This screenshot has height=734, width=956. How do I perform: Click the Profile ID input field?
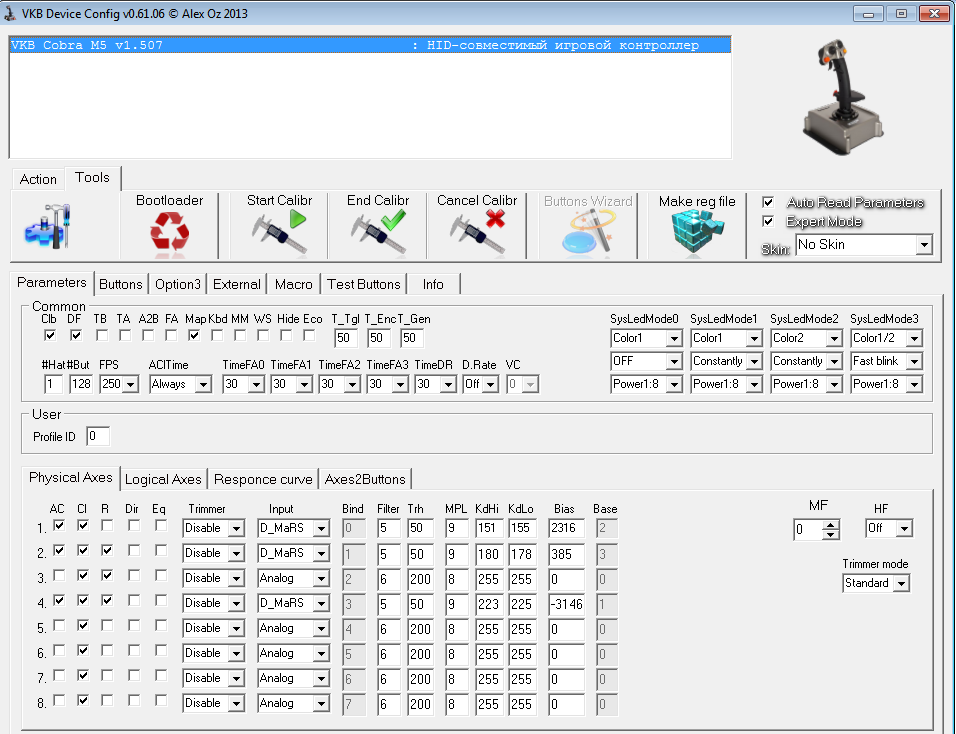(97, 436)
